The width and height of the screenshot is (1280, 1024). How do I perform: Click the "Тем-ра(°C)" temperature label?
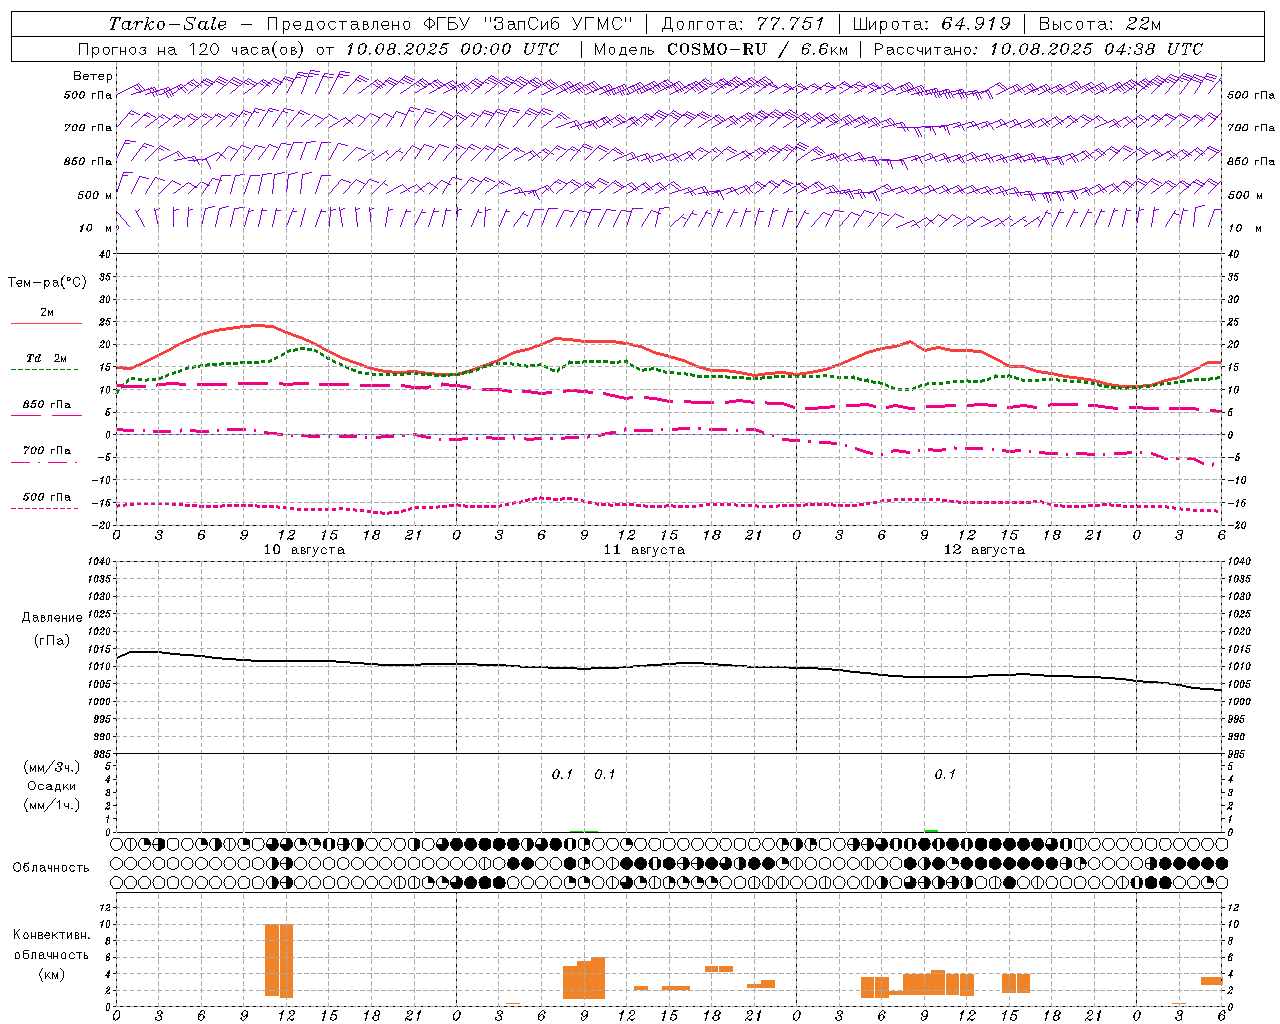pyautogui.click(x=47, y=283)
